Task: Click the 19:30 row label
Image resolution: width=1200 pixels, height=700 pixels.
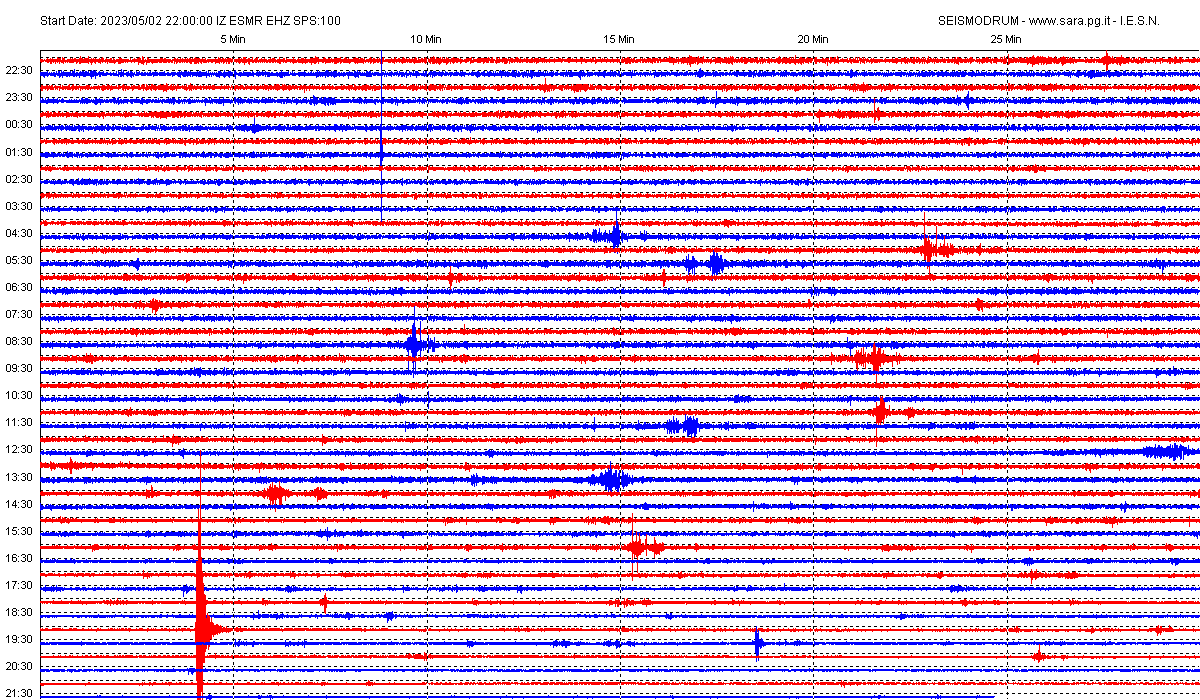Action: pos(20,639)
